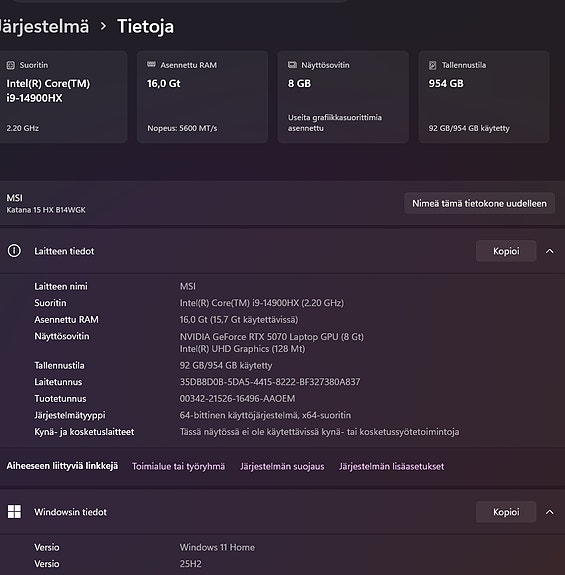Click Nimeä tämä tietokone uudelleen button
Viewport: 565px width, 575px height.
(x=479, y=204)
